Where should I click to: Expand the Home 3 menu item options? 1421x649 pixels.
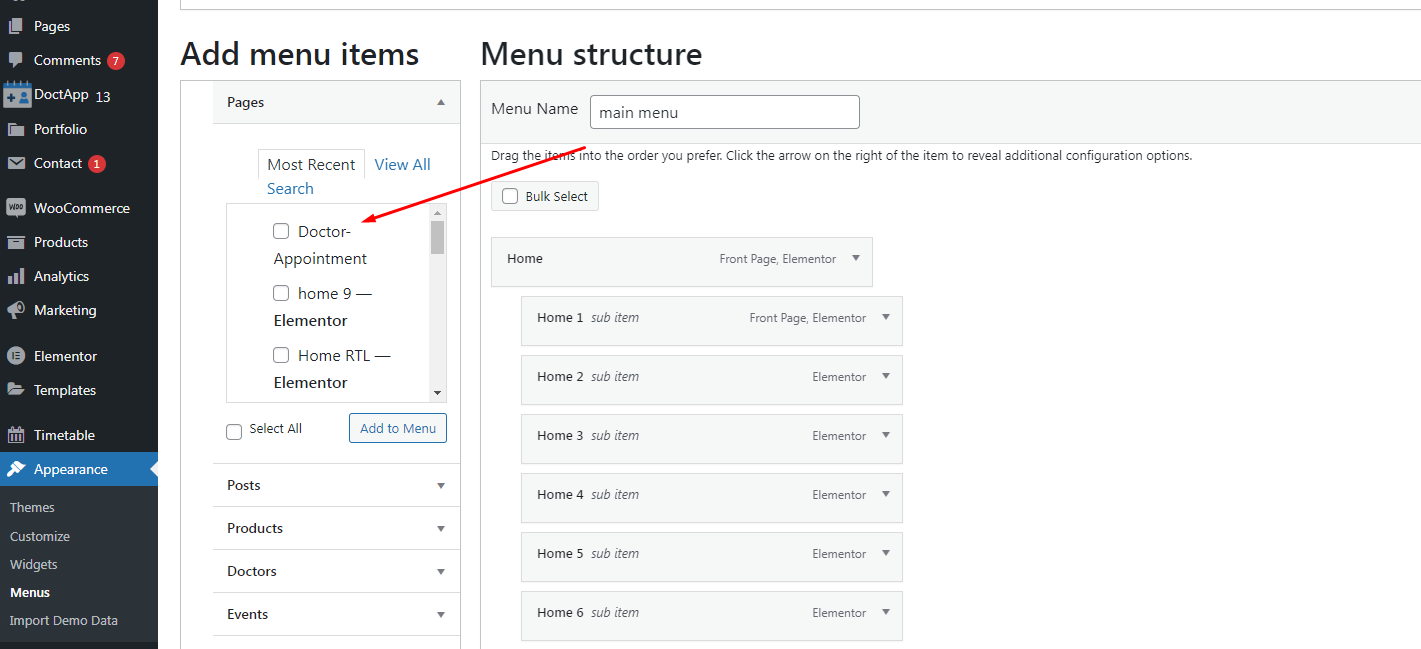pyautogui.click(x=885, y=435)
